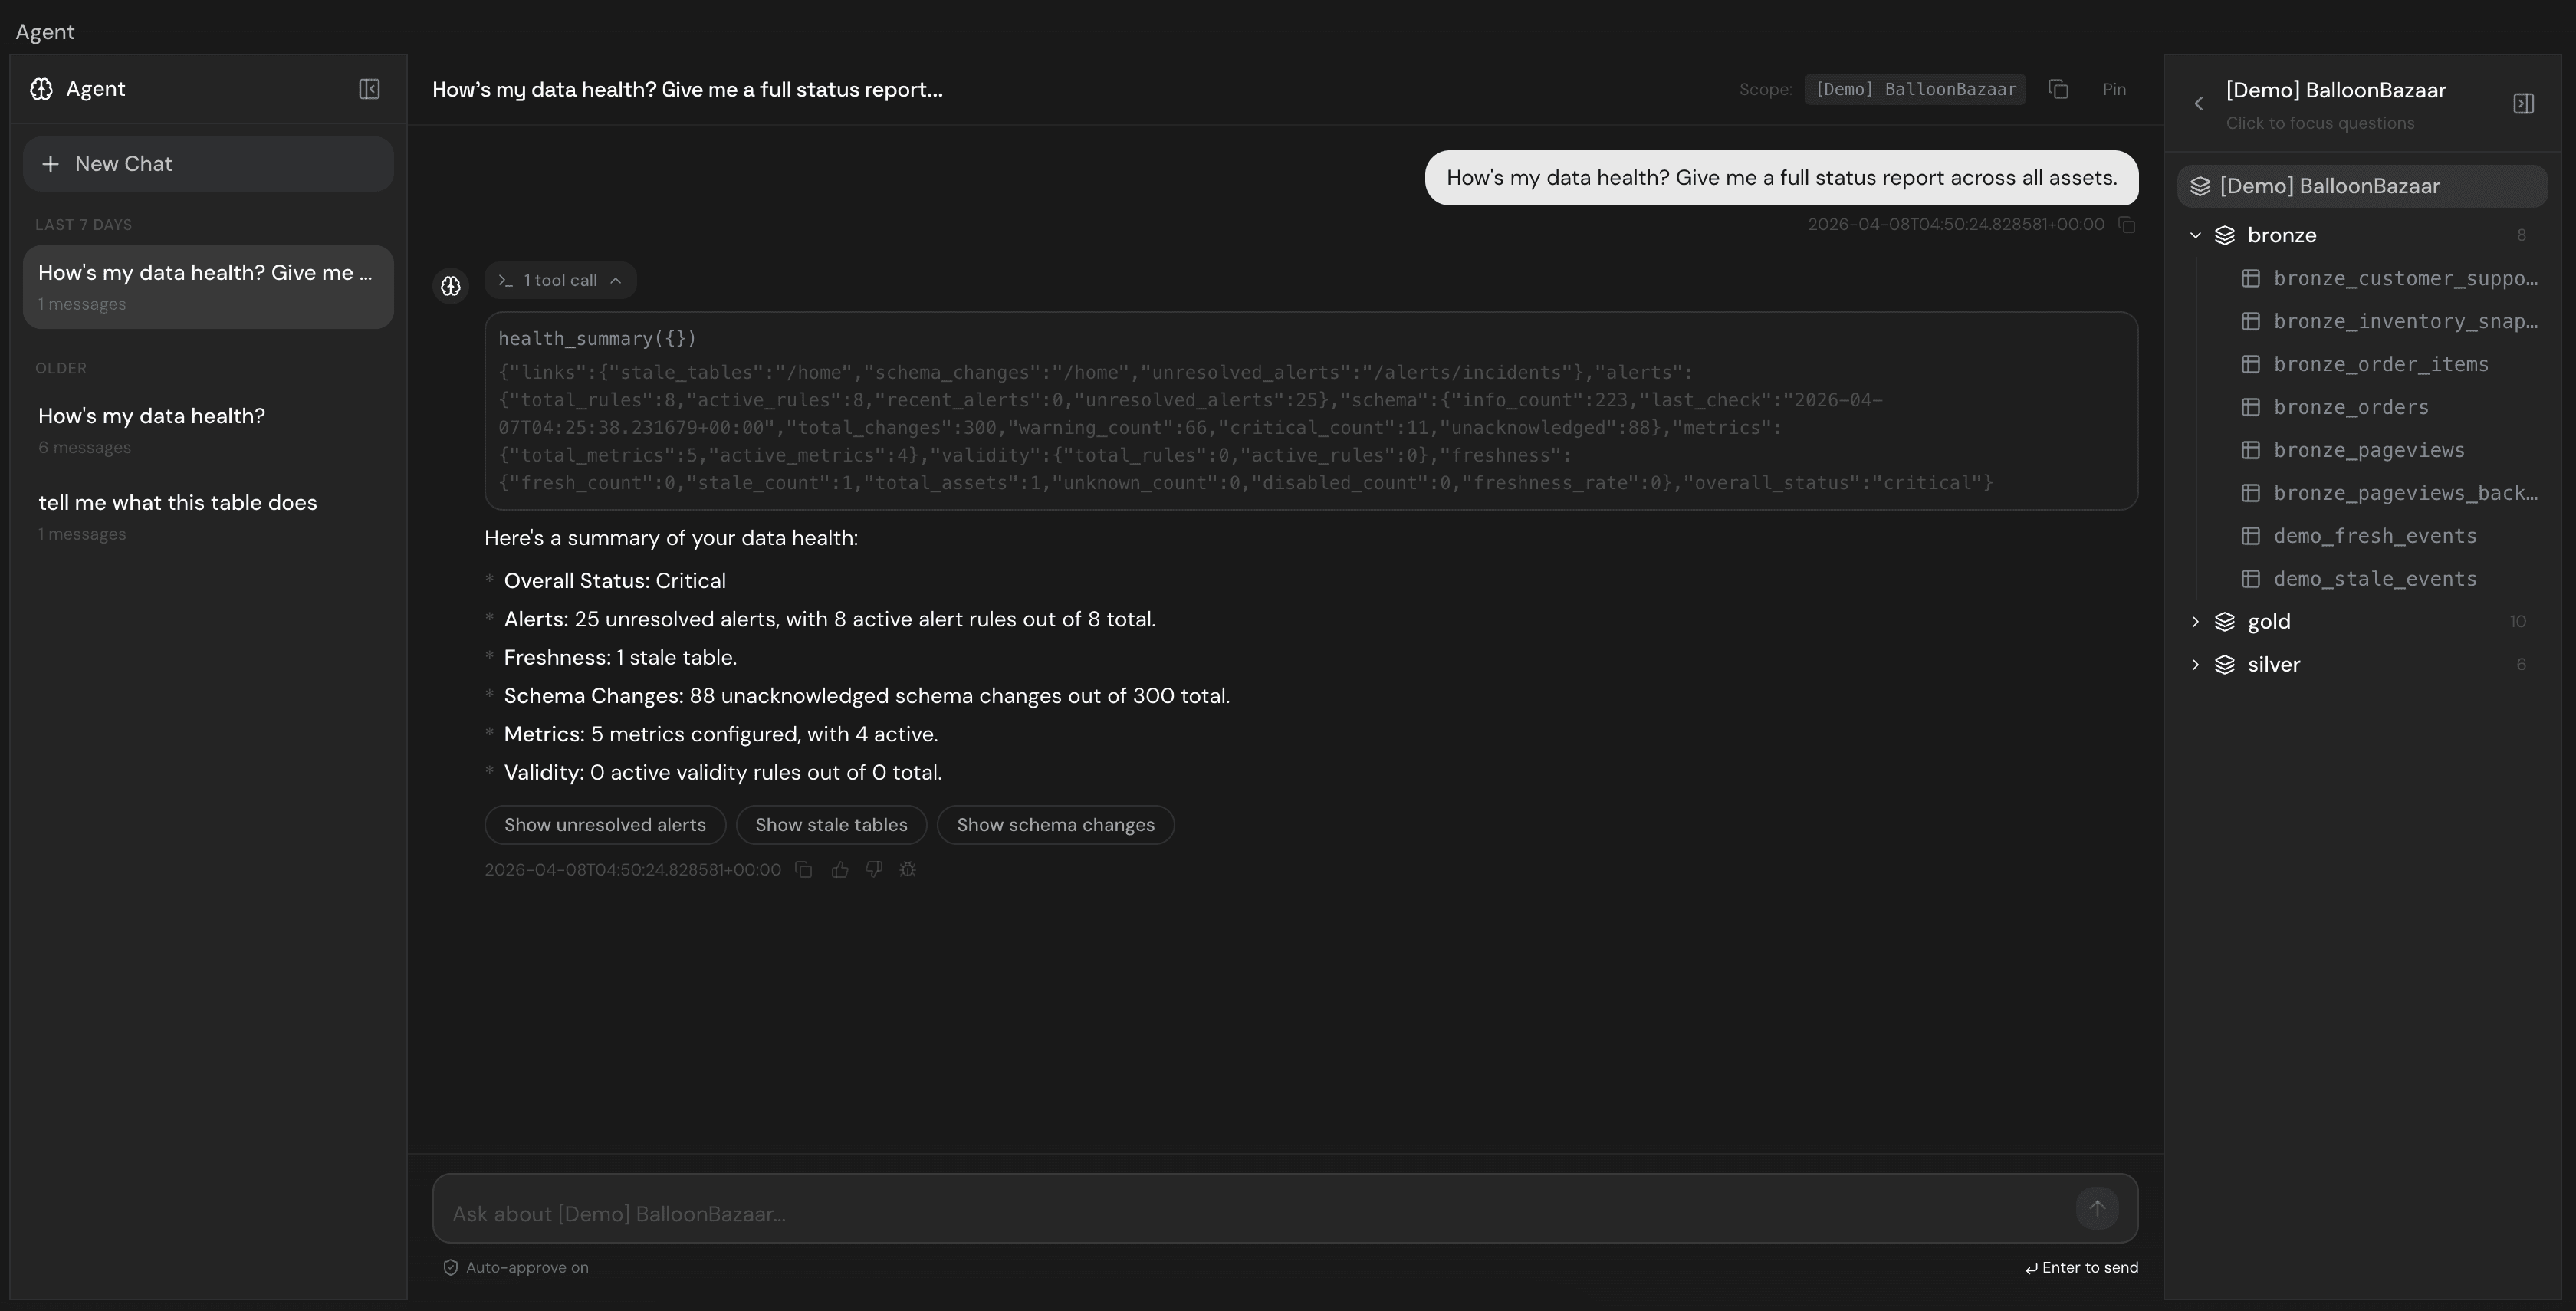Select [Demo] BalloonBazaar root in tree
Image resolution: width=2576 pixels, height=1311 pixels.
(x=2362, y=186)
